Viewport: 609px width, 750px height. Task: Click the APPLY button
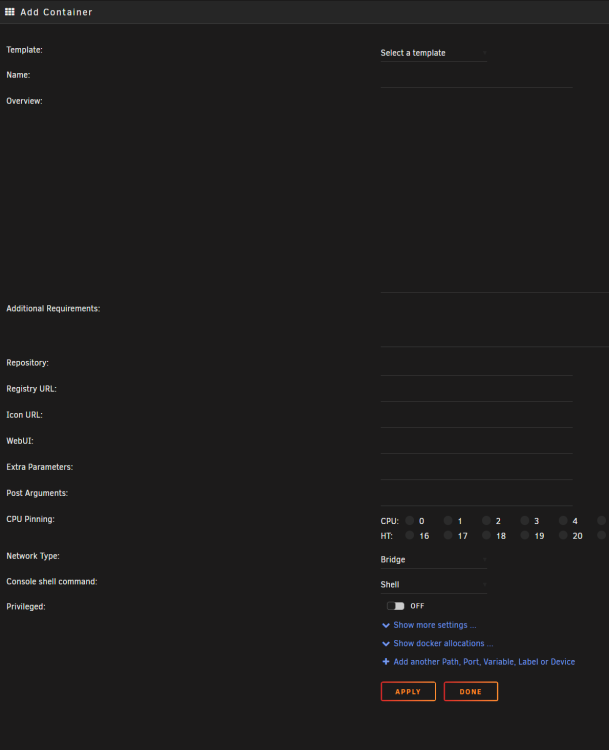(408, 692)
